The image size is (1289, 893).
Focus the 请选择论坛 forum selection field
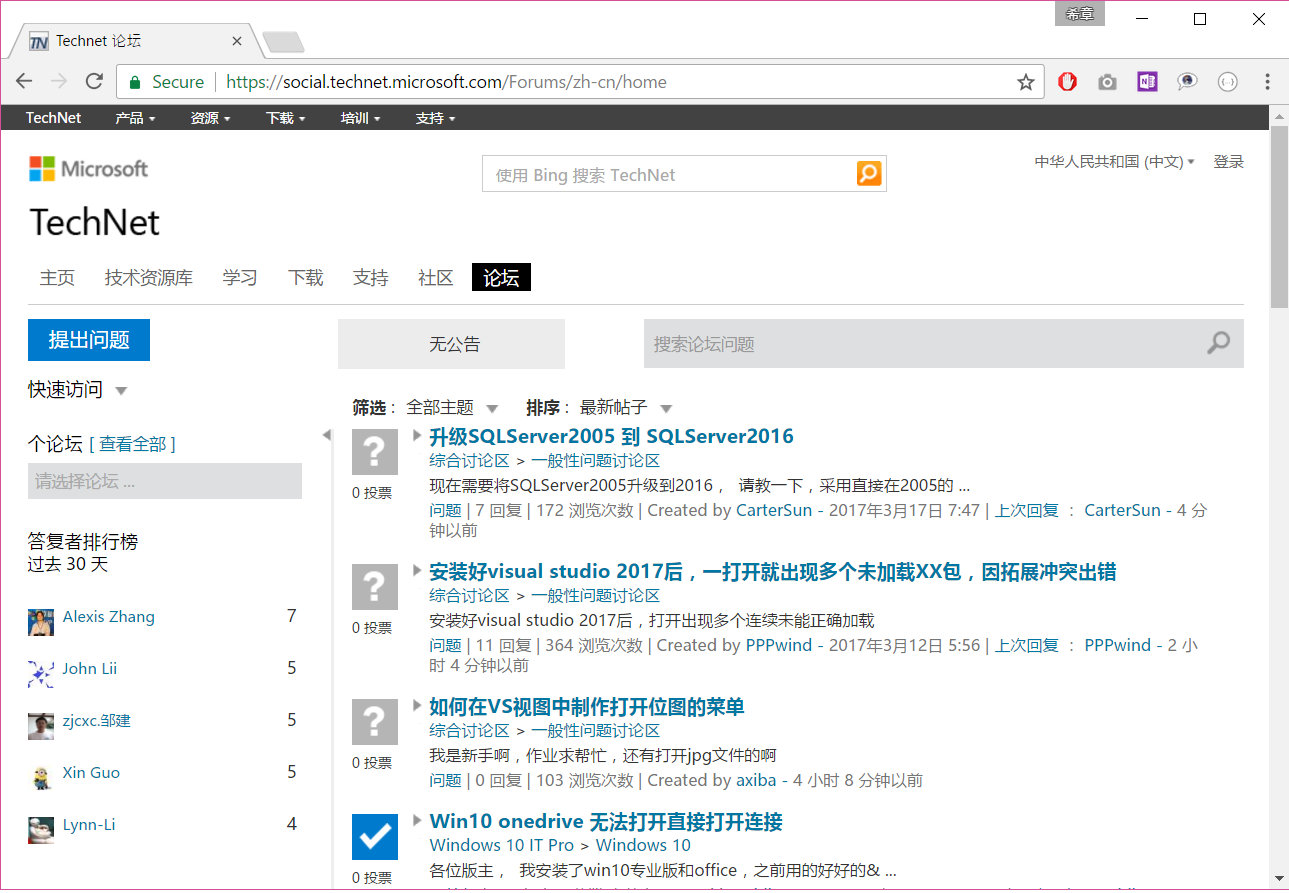pos(165,481)
